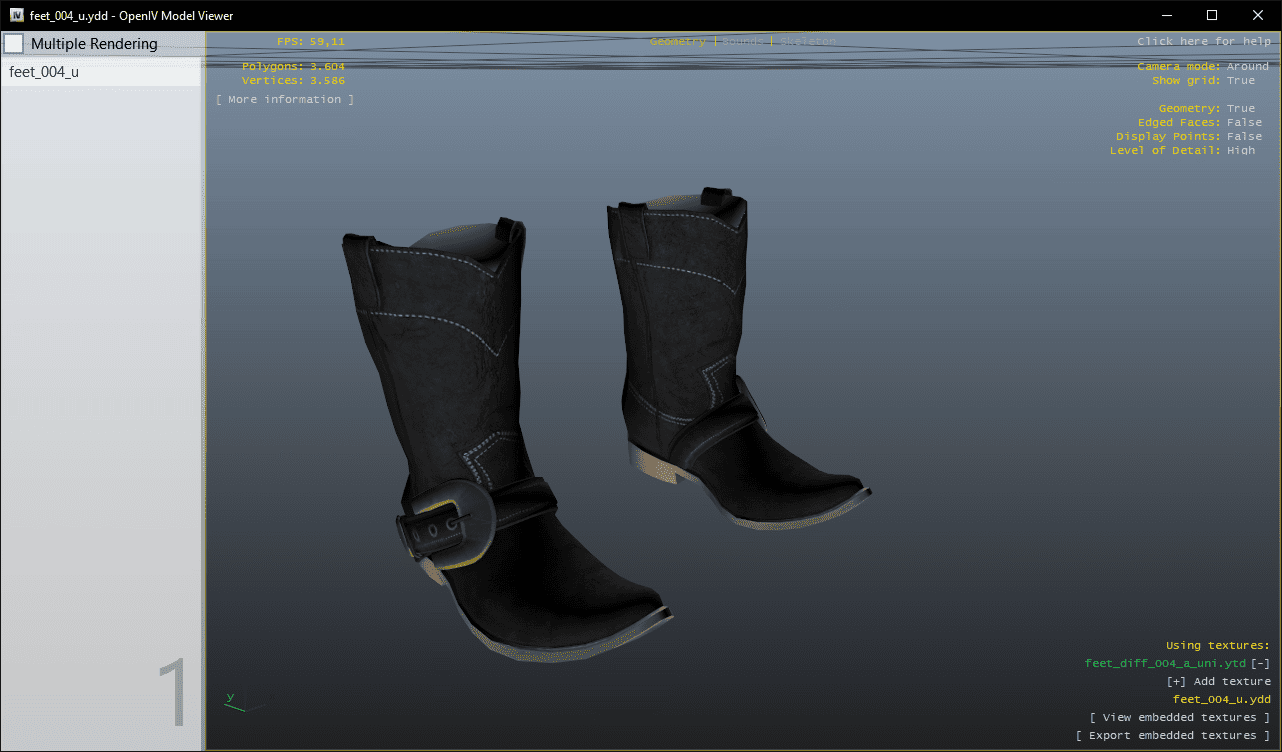
Task: Click the XYZ axis gizmo in viewport corner
Action: (237, 701)
